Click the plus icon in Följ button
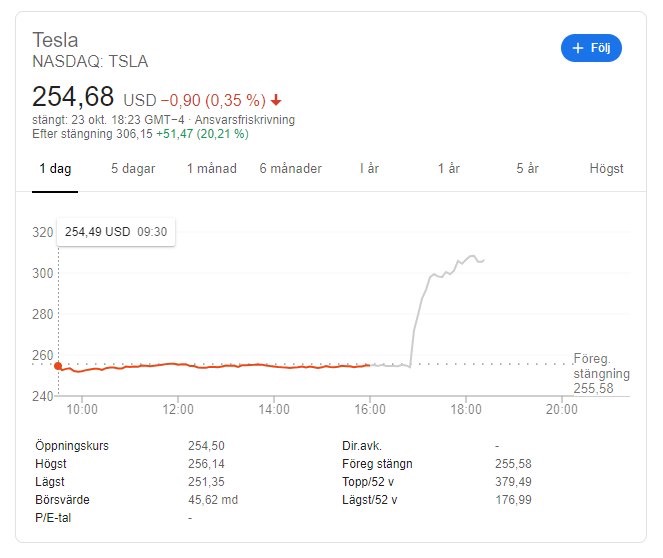Image resolution: width=663 pixels, height=558 pixels. pos(578,48)
